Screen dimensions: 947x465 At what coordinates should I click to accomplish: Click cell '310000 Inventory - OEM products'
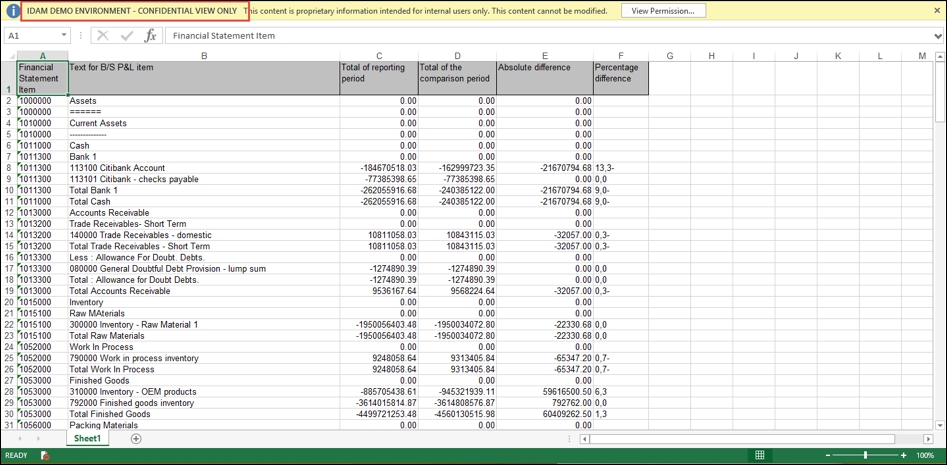[204, 391]
